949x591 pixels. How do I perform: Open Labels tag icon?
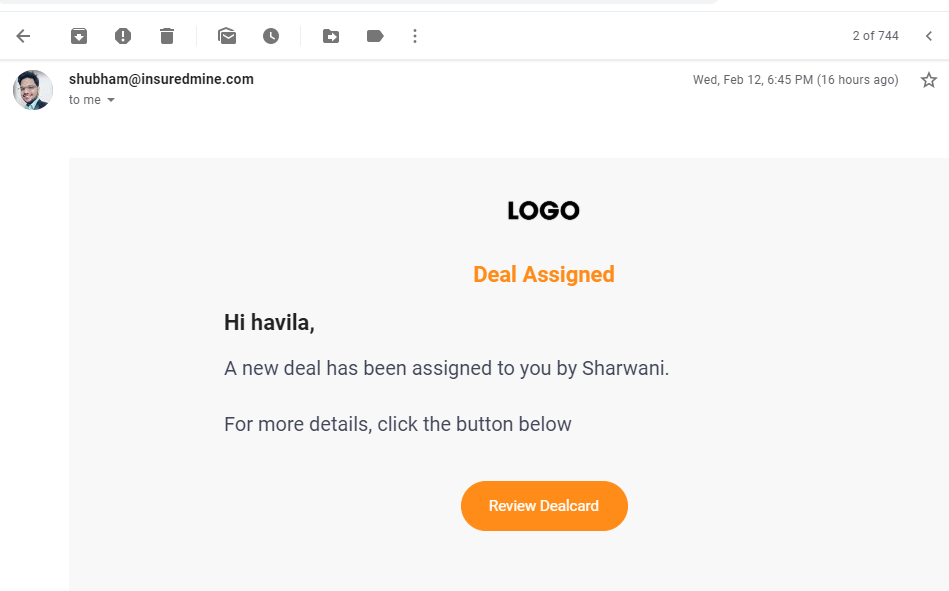(x=375, y=36)
